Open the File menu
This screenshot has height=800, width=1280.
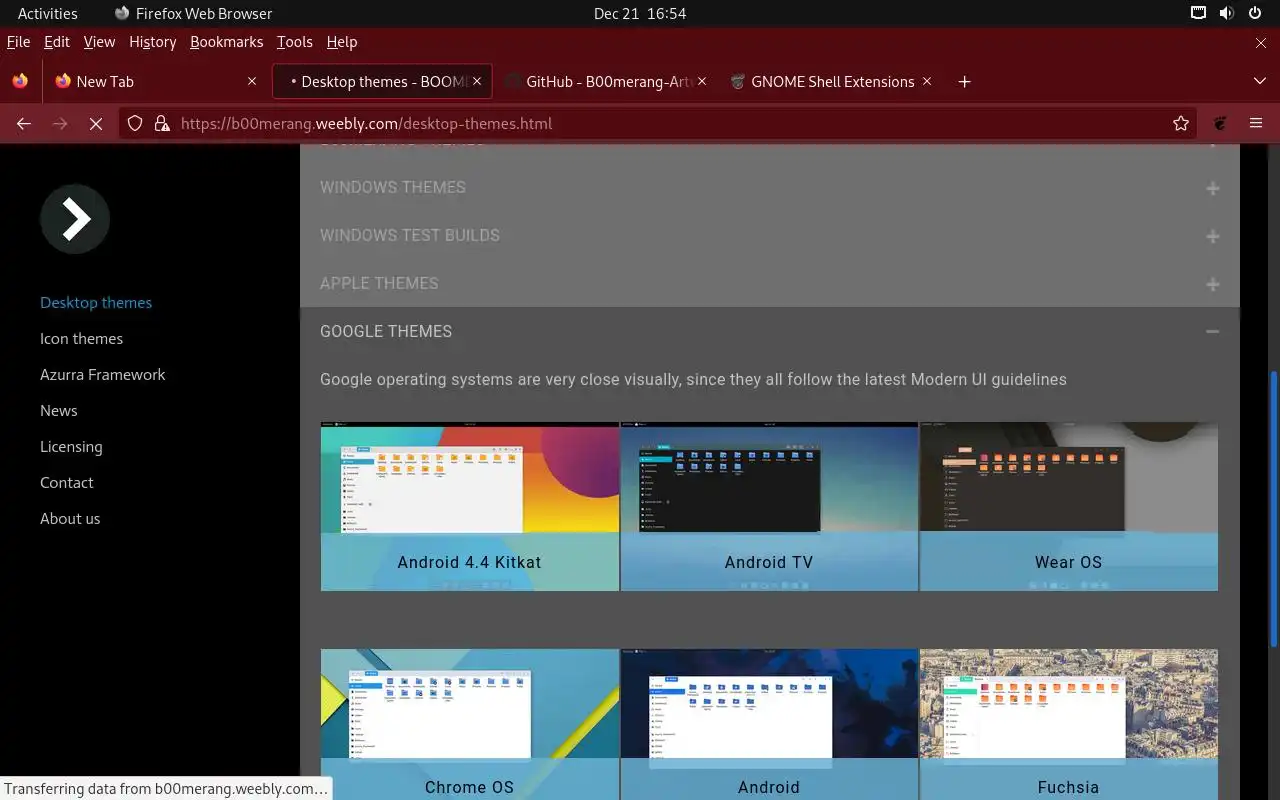pyautogui.click(x=18, y=42)
